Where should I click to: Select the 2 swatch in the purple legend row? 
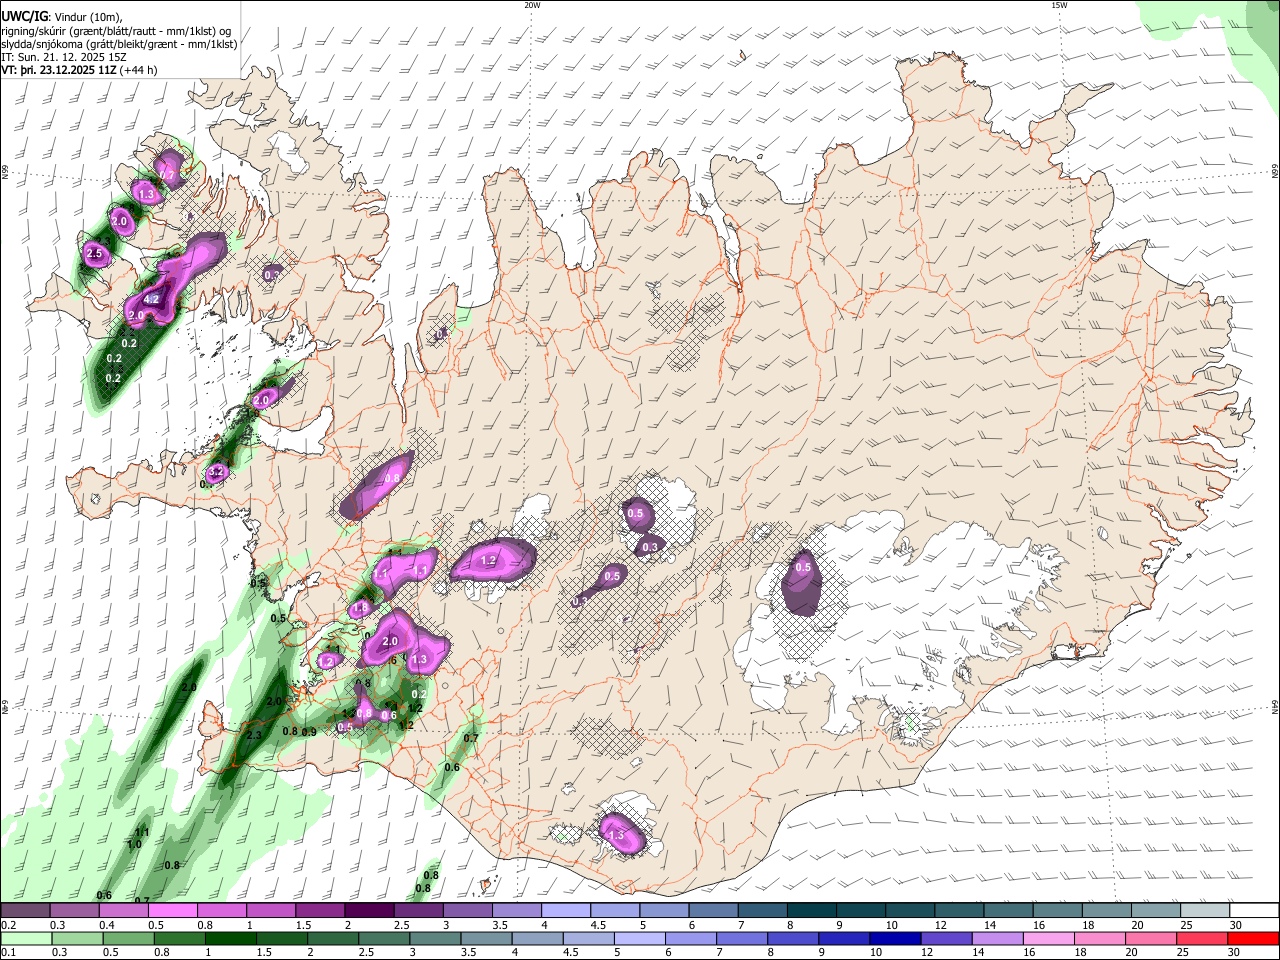coord(369,910)
